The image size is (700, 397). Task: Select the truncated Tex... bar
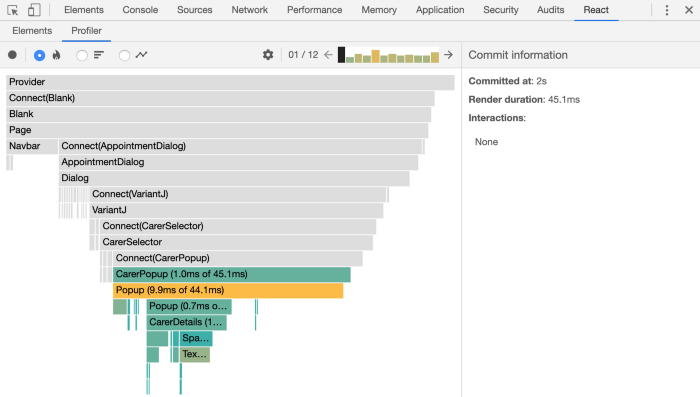[195, 355]
